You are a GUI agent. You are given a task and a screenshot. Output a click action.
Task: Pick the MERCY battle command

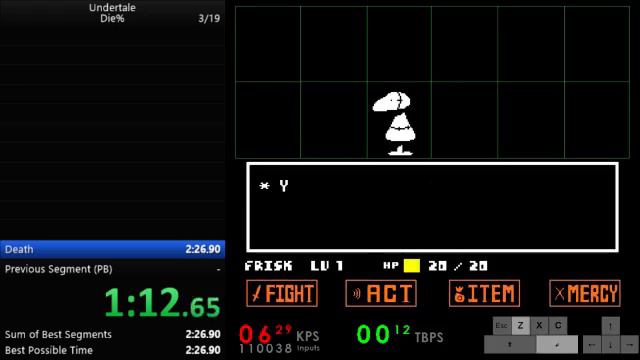tap(584, 293)
